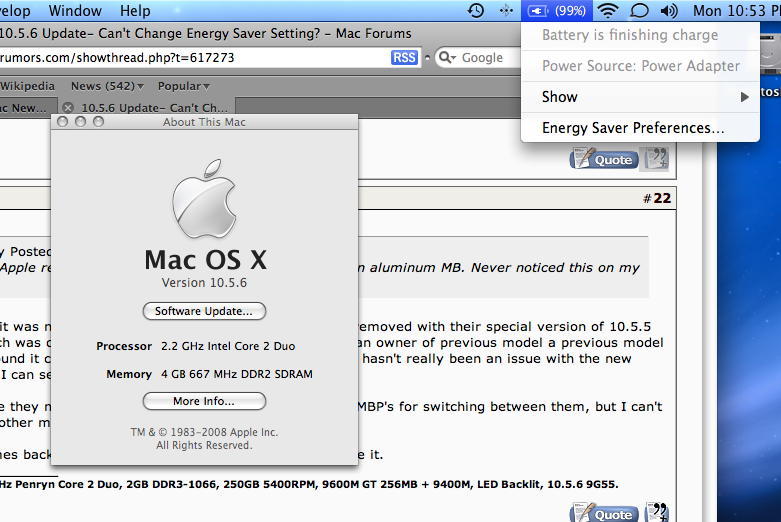Open the News (542) bookmarks dropdown
Screen dimensions: 781x522
(x=107, y=86)
